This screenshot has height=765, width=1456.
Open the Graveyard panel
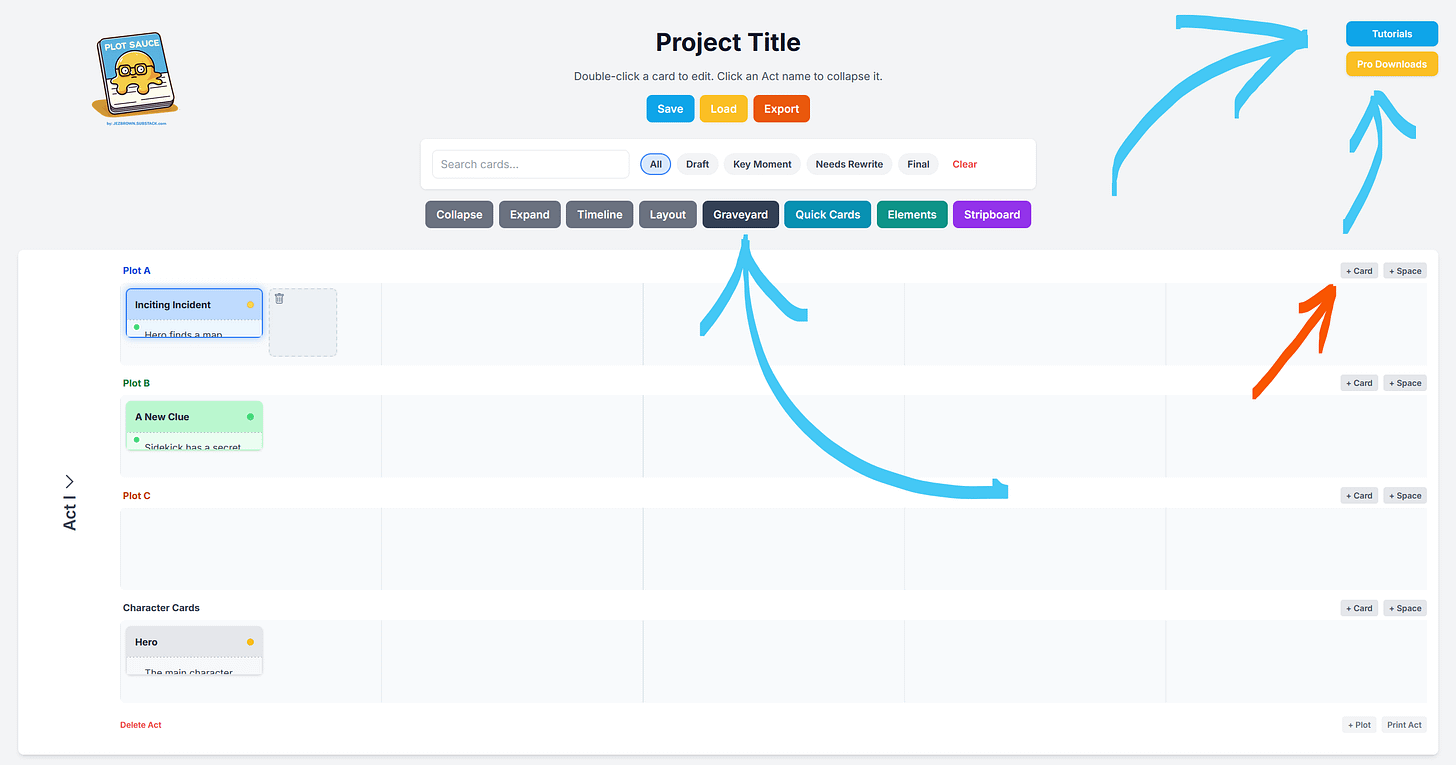coord(740,215)
